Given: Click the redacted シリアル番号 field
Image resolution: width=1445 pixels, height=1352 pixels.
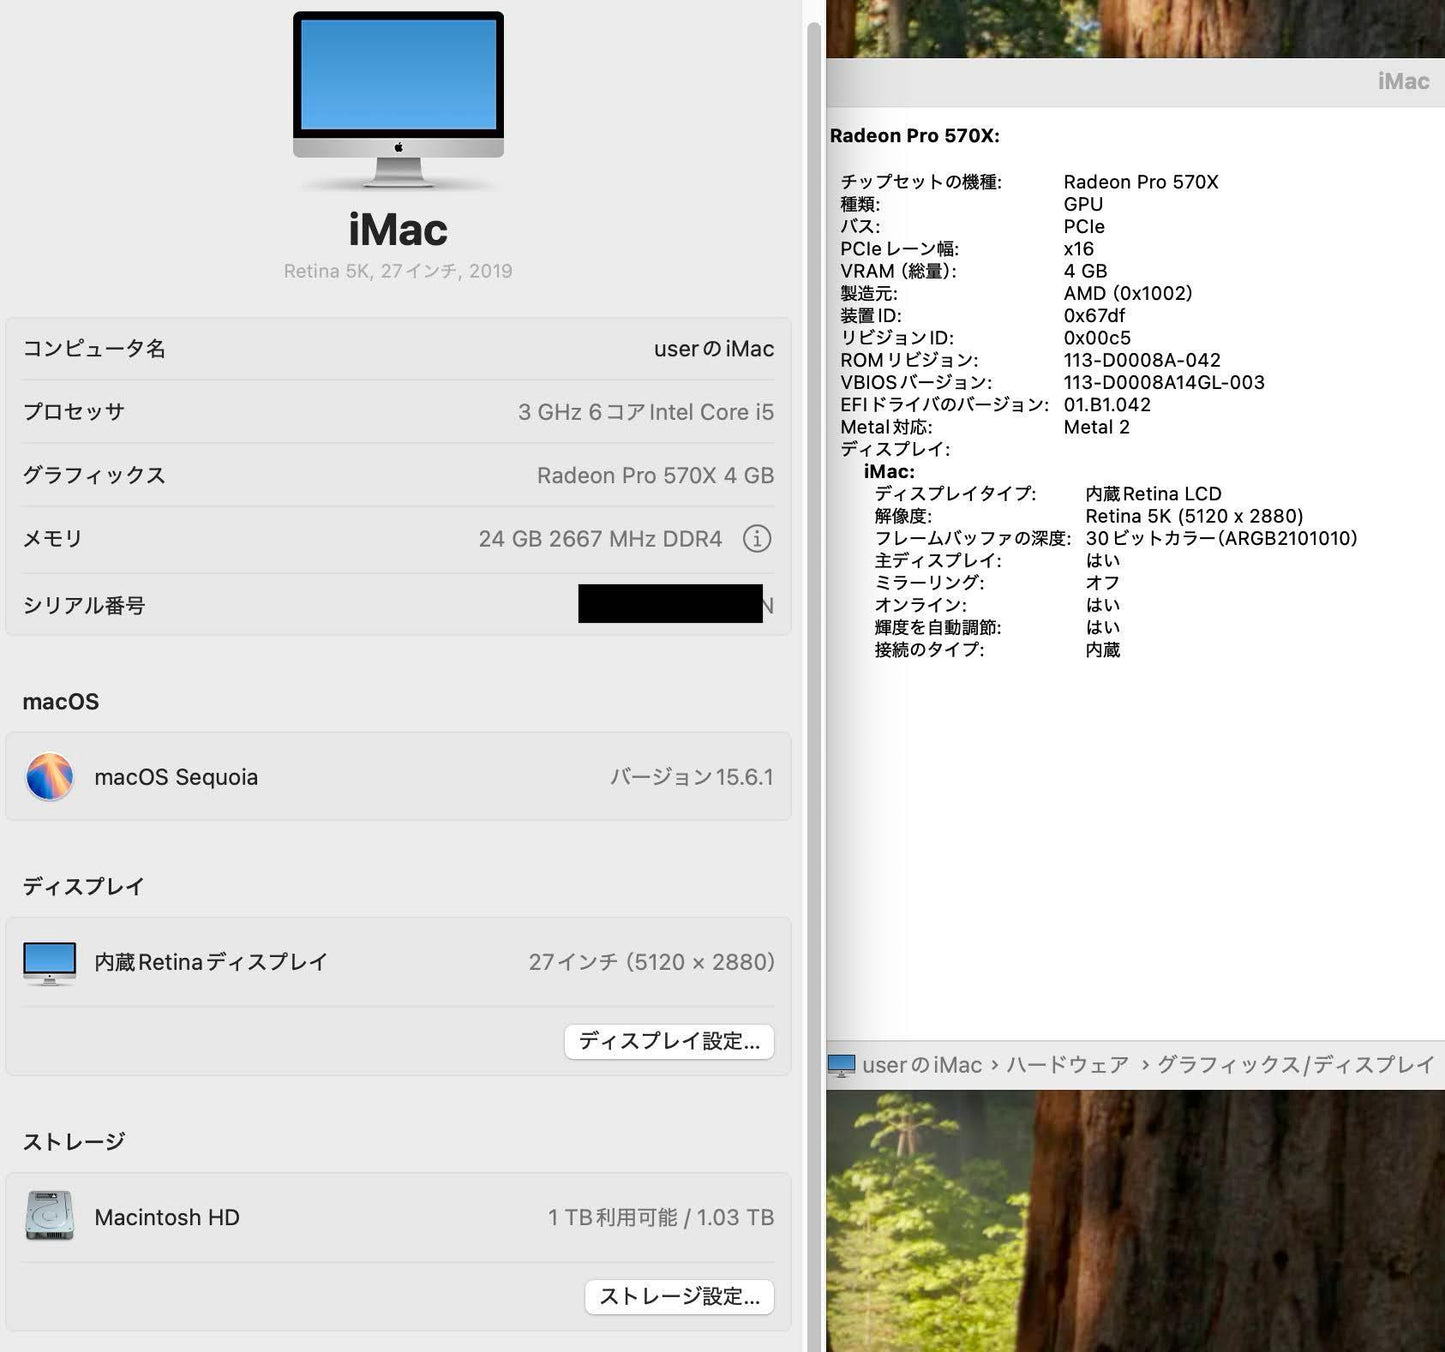Looking at the screenshot, I should pos(672,604).
